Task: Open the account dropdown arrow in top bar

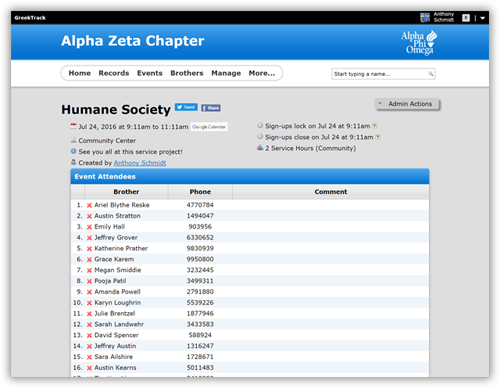Action: [x=482, y=18]
